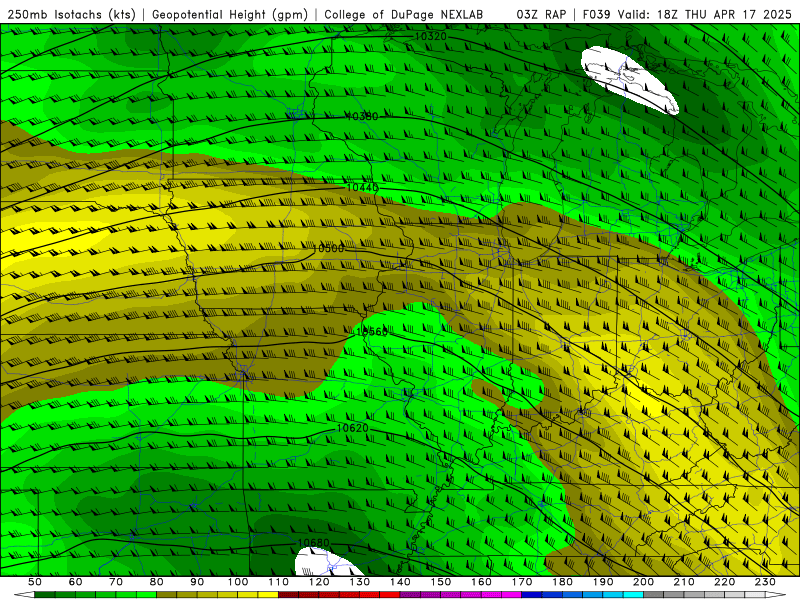Click the 10680 height contour label
This screenshot has width=800, height=600.
[x=313, y=543]
